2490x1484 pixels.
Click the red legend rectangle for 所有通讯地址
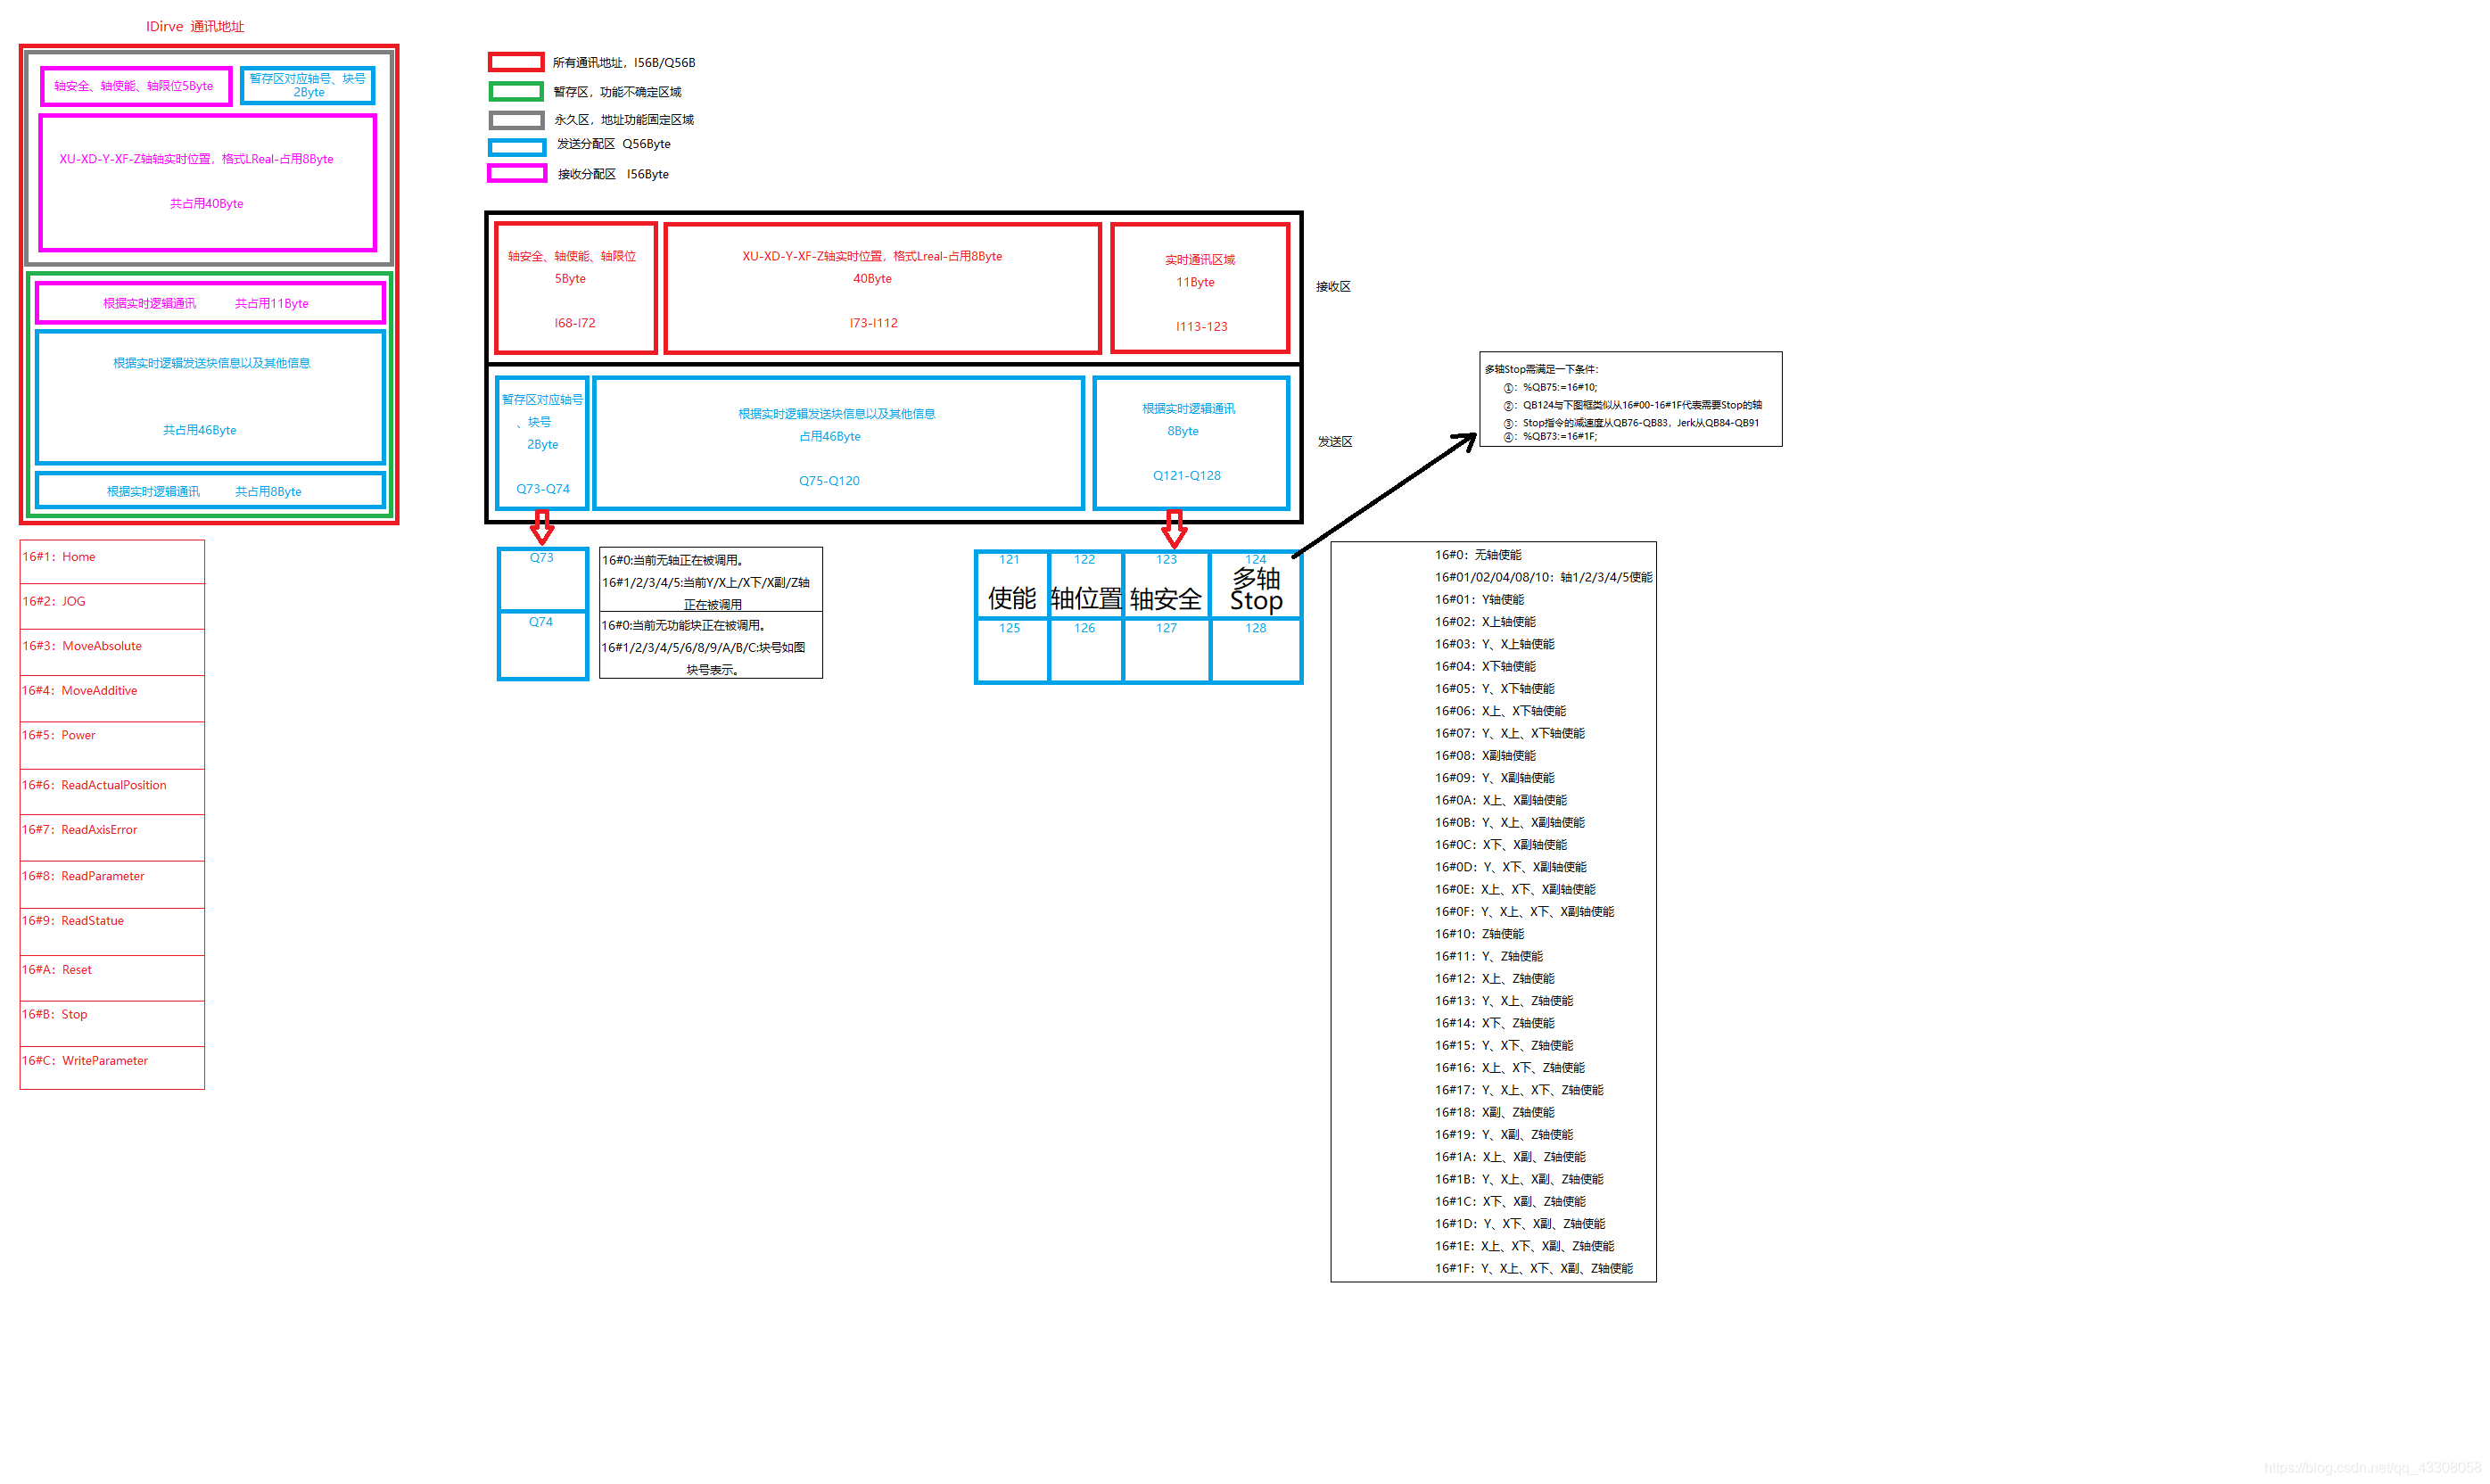516,62
